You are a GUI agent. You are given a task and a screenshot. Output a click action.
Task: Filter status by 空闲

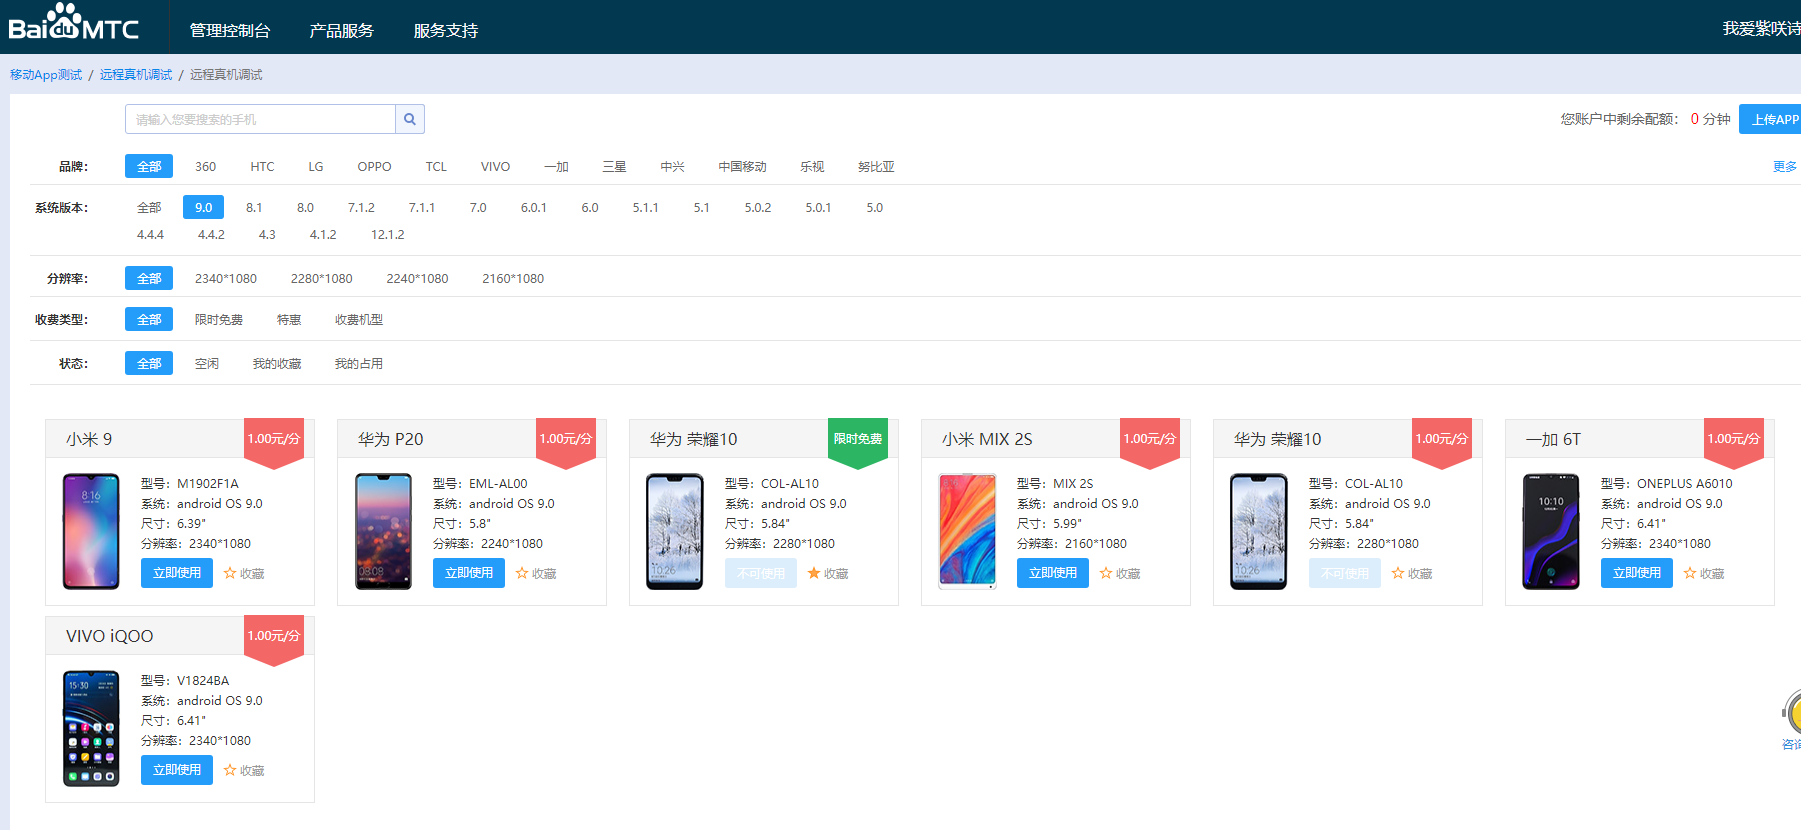pyautogui.click(x=207, y=364)
